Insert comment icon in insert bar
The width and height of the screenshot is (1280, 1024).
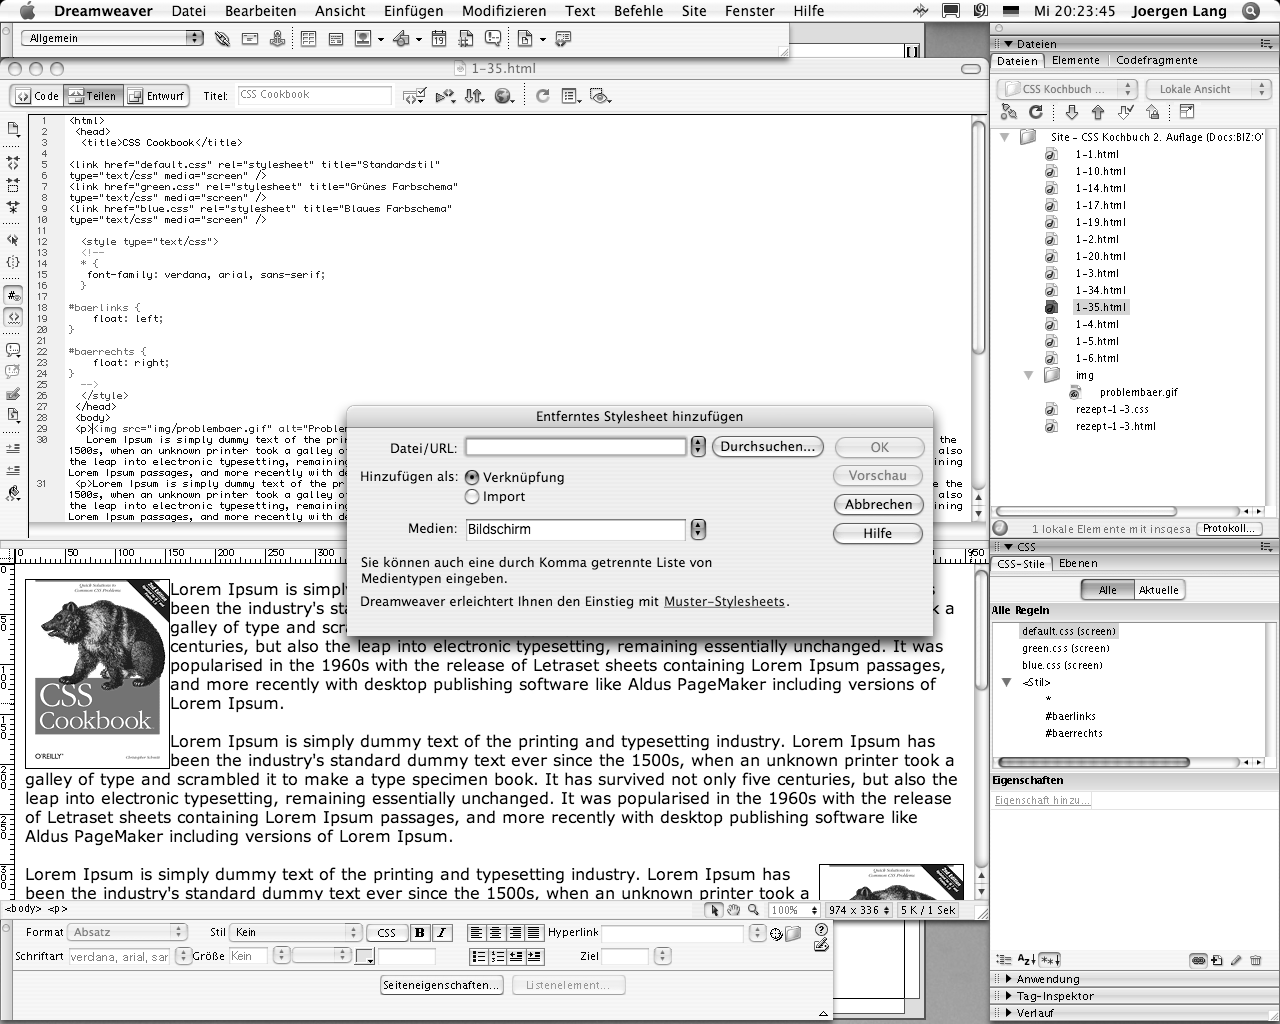(493, 39)
